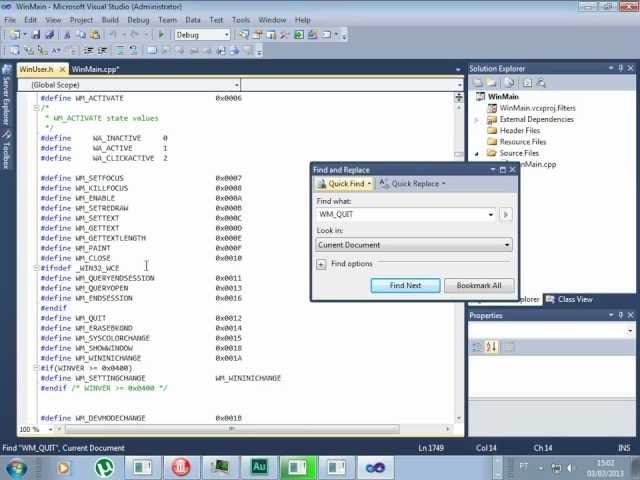Click the '#define WM_QUIT' line in code

(x=141, y=318)
